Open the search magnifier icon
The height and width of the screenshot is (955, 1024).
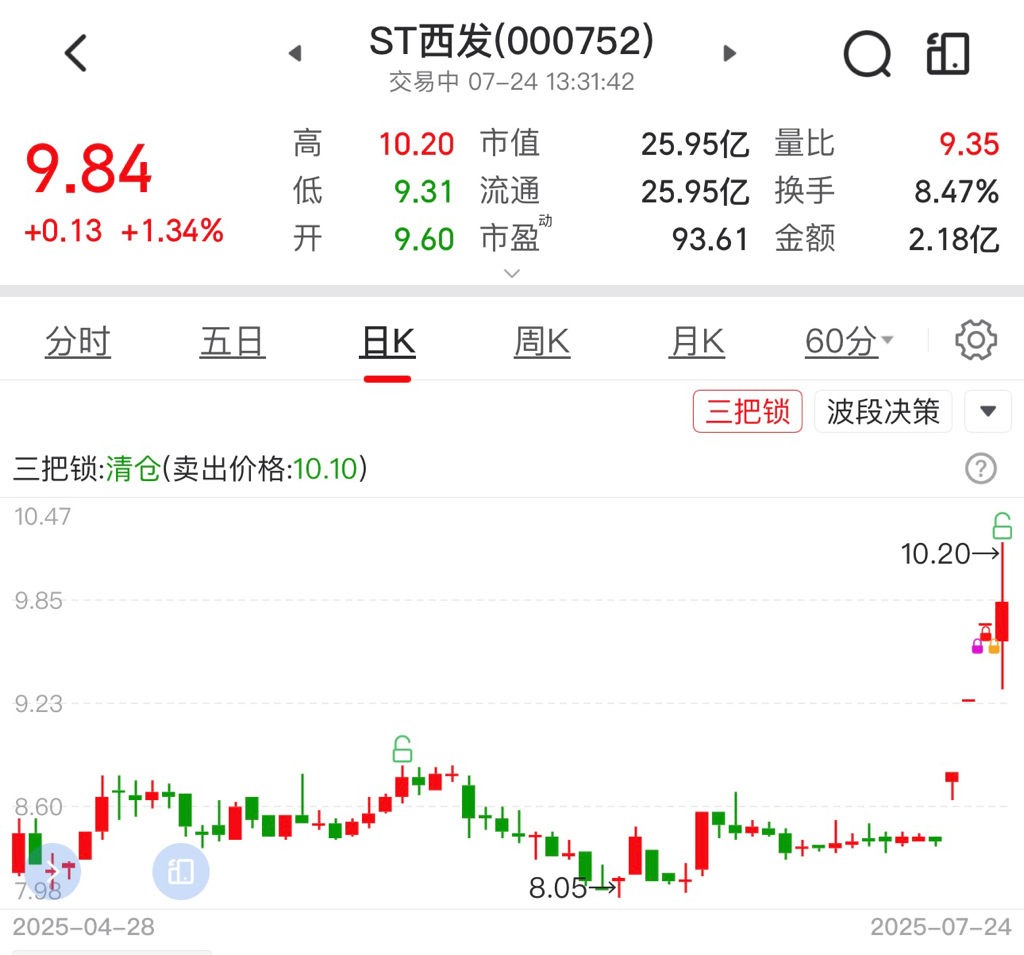pos(867,54)
